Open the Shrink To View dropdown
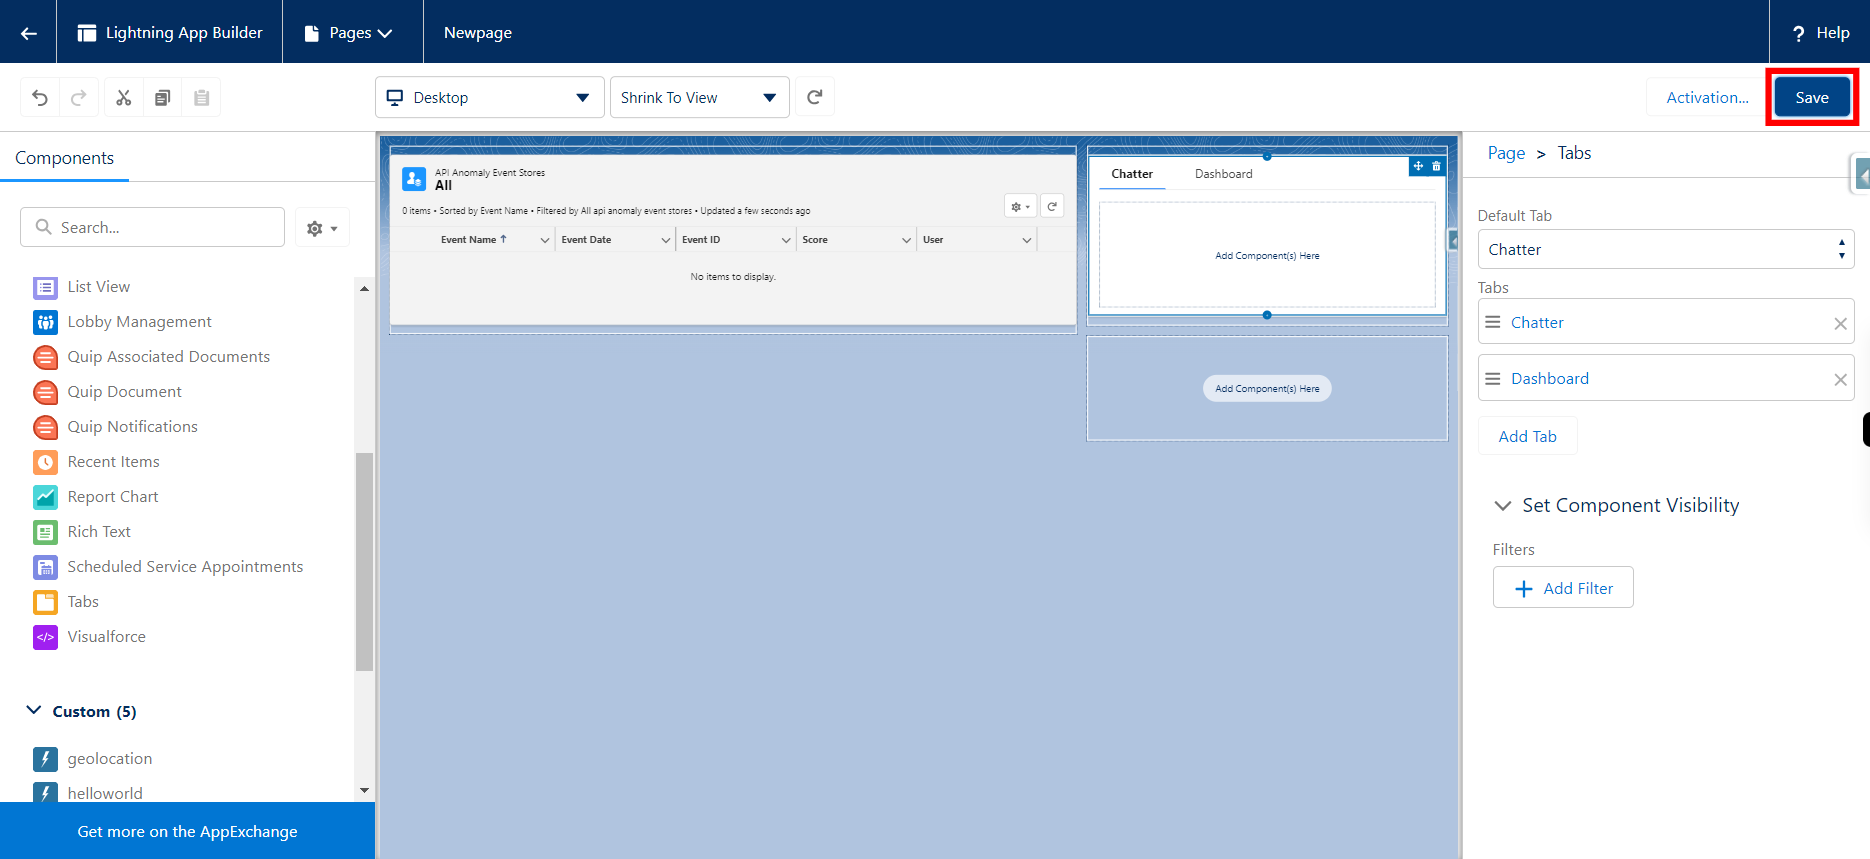1870x859 pixels. tap(700, 97)
